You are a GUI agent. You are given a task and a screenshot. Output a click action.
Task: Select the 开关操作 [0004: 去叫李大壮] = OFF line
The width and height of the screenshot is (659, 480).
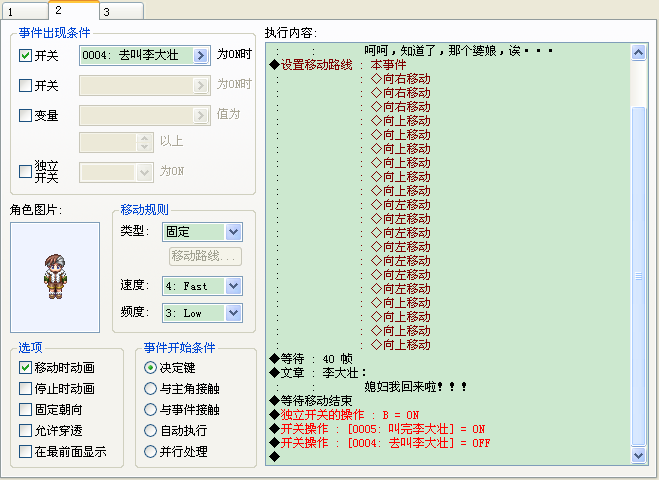click(x=448, y=443)
